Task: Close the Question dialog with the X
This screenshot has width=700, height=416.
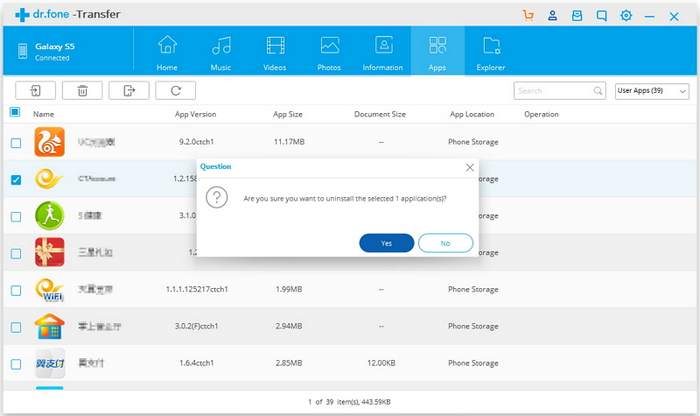Action: [x=470, y=167]
